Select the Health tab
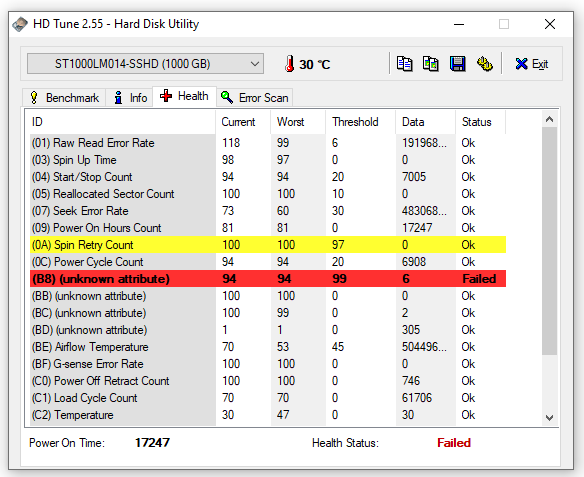This screenshot has height=477, width=584. click(x=184, y=96)
